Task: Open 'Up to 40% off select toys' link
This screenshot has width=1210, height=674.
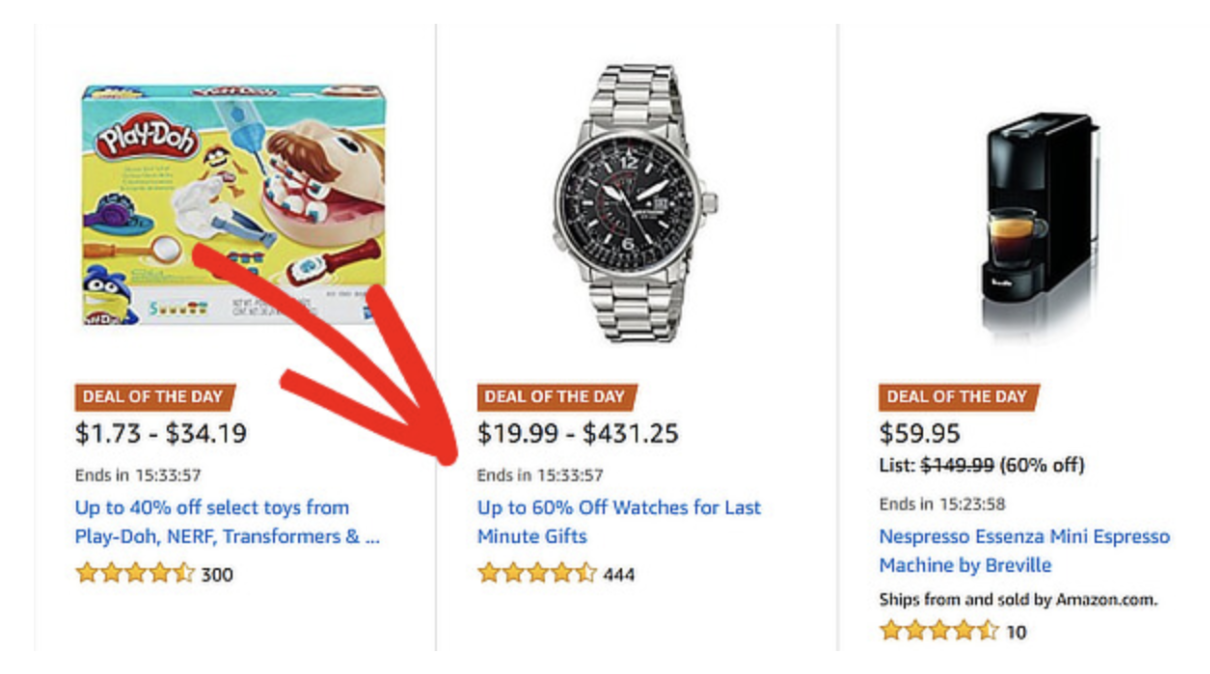Action: tap(228, 522)
